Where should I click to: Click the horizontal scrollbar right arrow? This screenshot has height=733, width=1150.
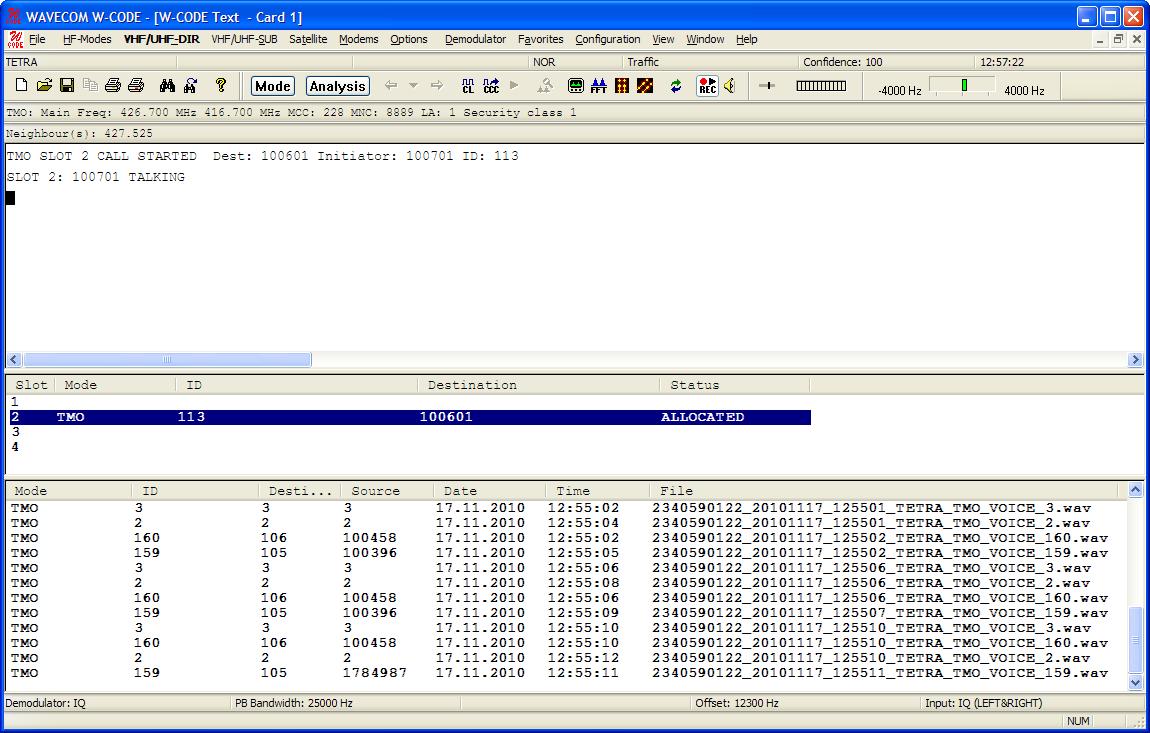[x=1135, y=360]
